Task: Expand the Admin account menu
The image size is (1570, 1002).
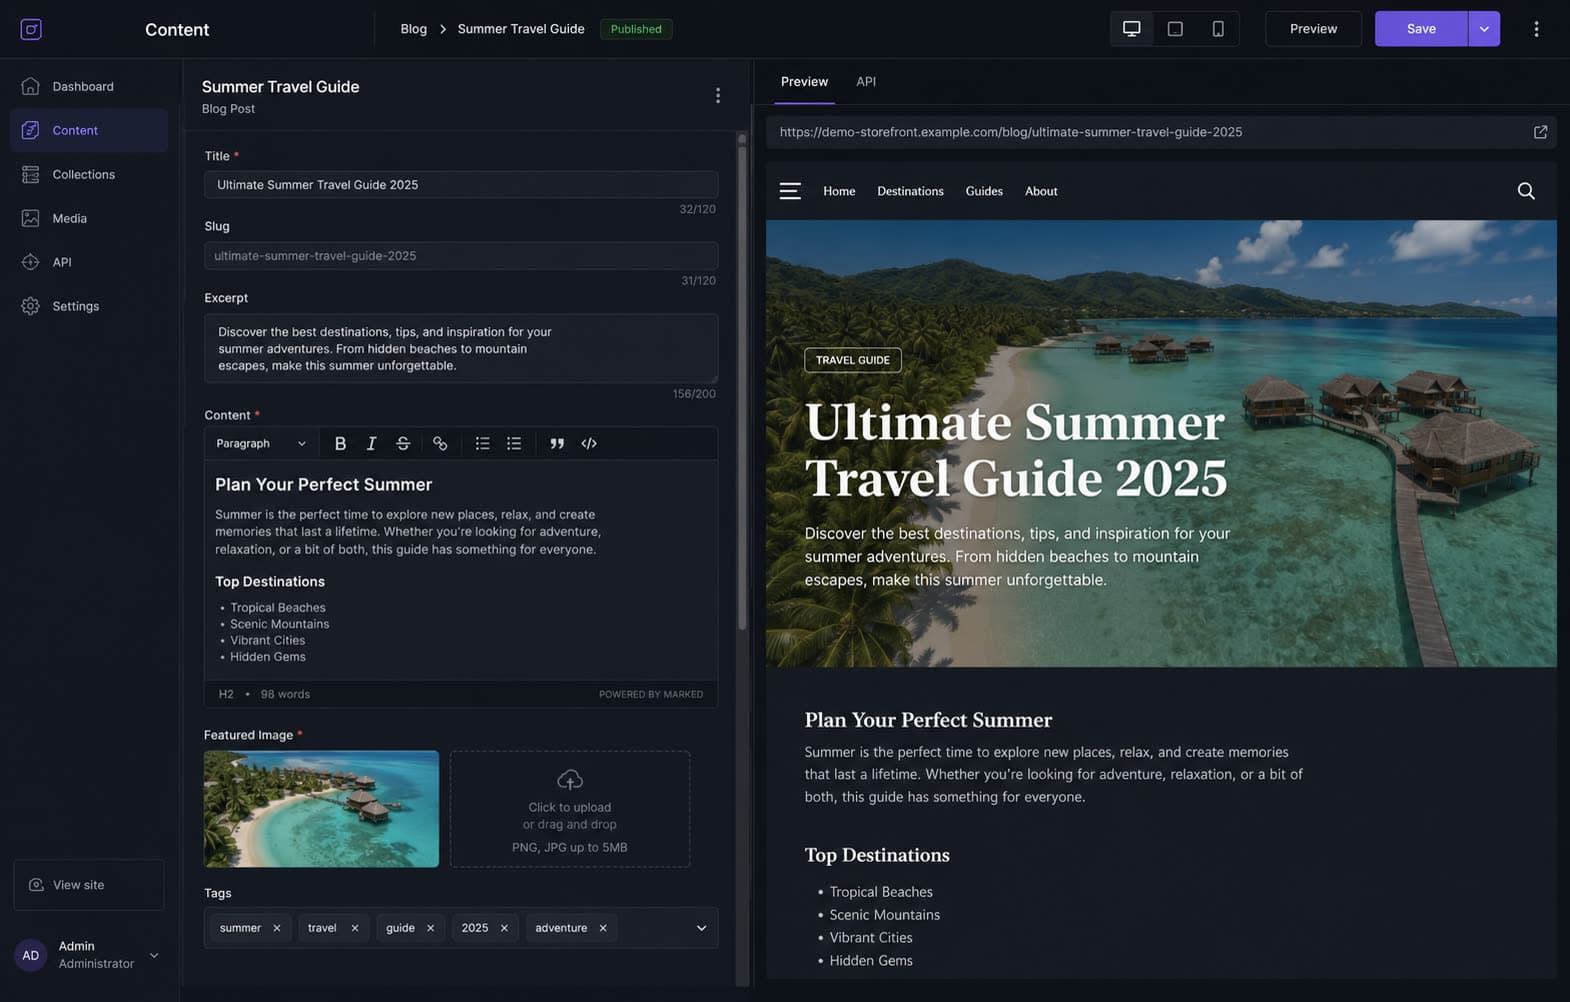Action: point(154,955)
